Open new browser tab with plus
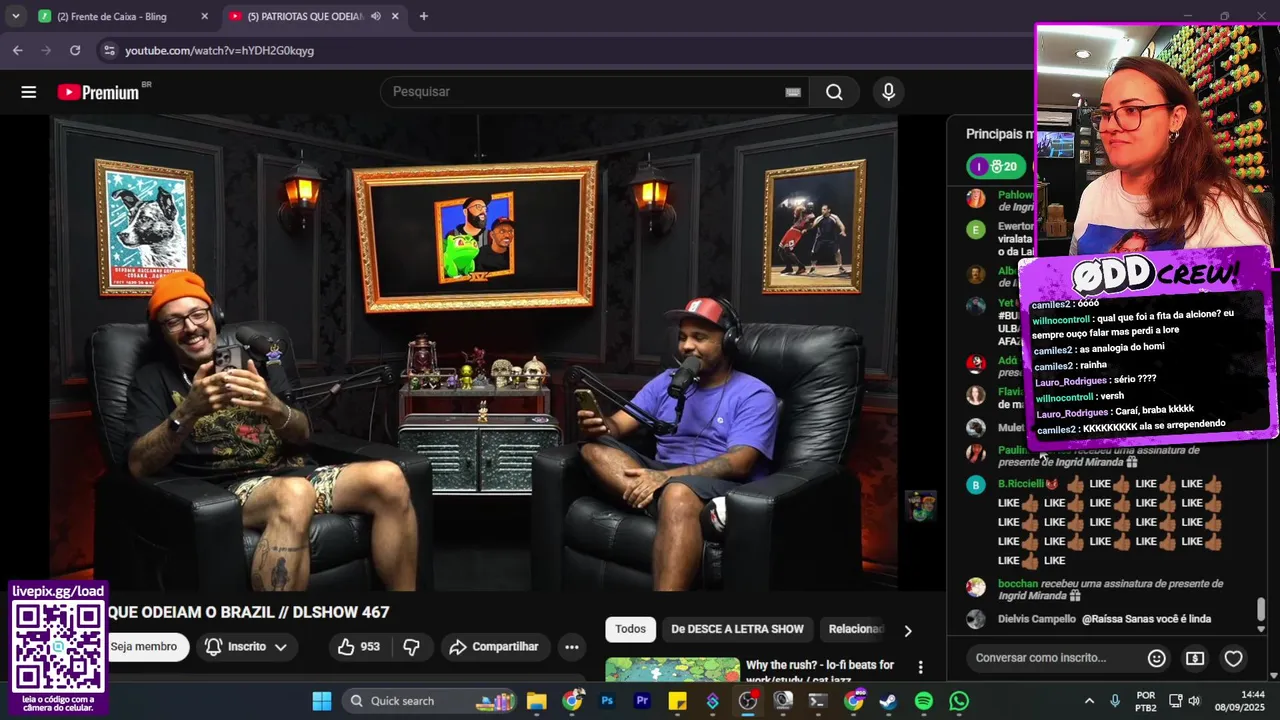This screenshot has height=720, width=1280. [x=424, y=16]
